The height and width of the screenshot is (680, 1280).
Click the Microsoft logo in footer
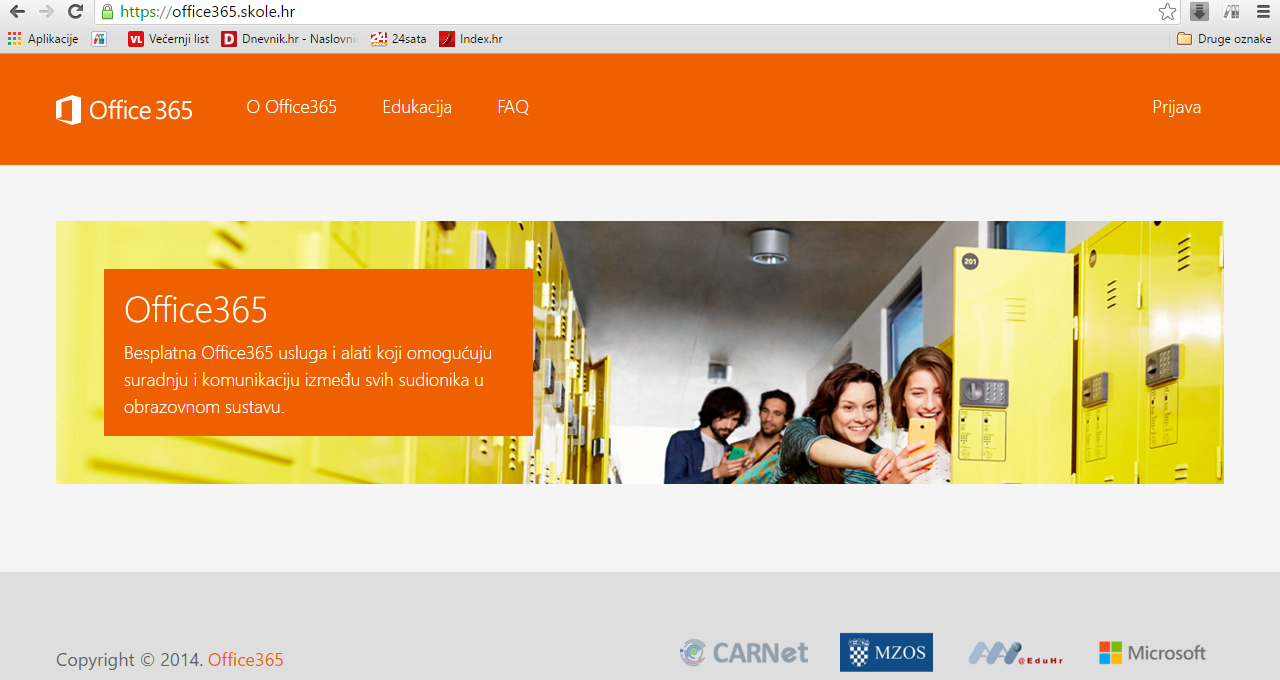click(x=1152, y=653)
